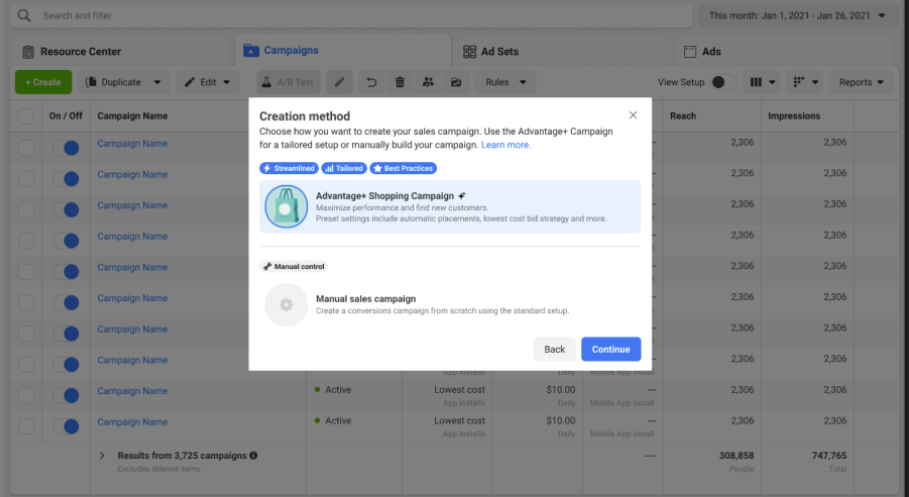Click the pencil edit icon in toolbar
909x497 pixels.
pyautogui.click(x=340, y=82)
